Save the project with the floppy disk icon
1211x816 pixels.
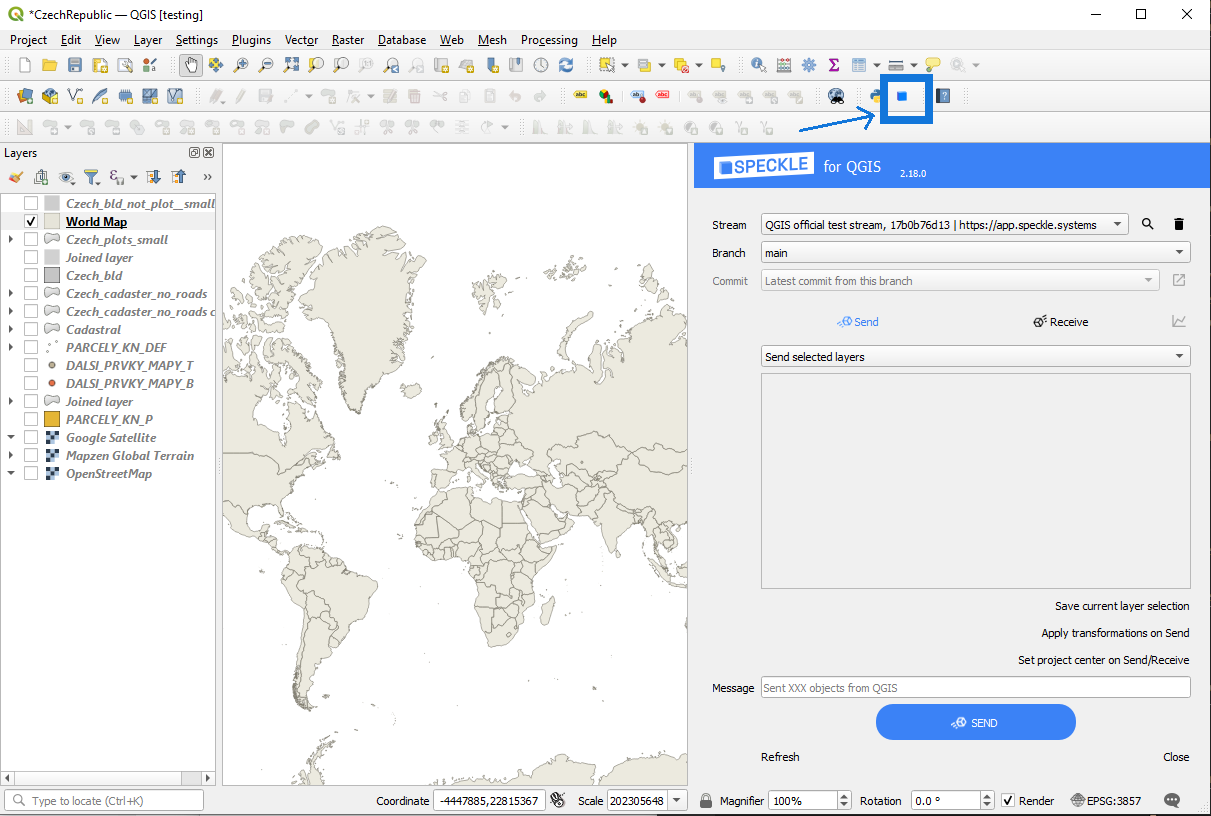pyautogui.click(x=75, y=65)
